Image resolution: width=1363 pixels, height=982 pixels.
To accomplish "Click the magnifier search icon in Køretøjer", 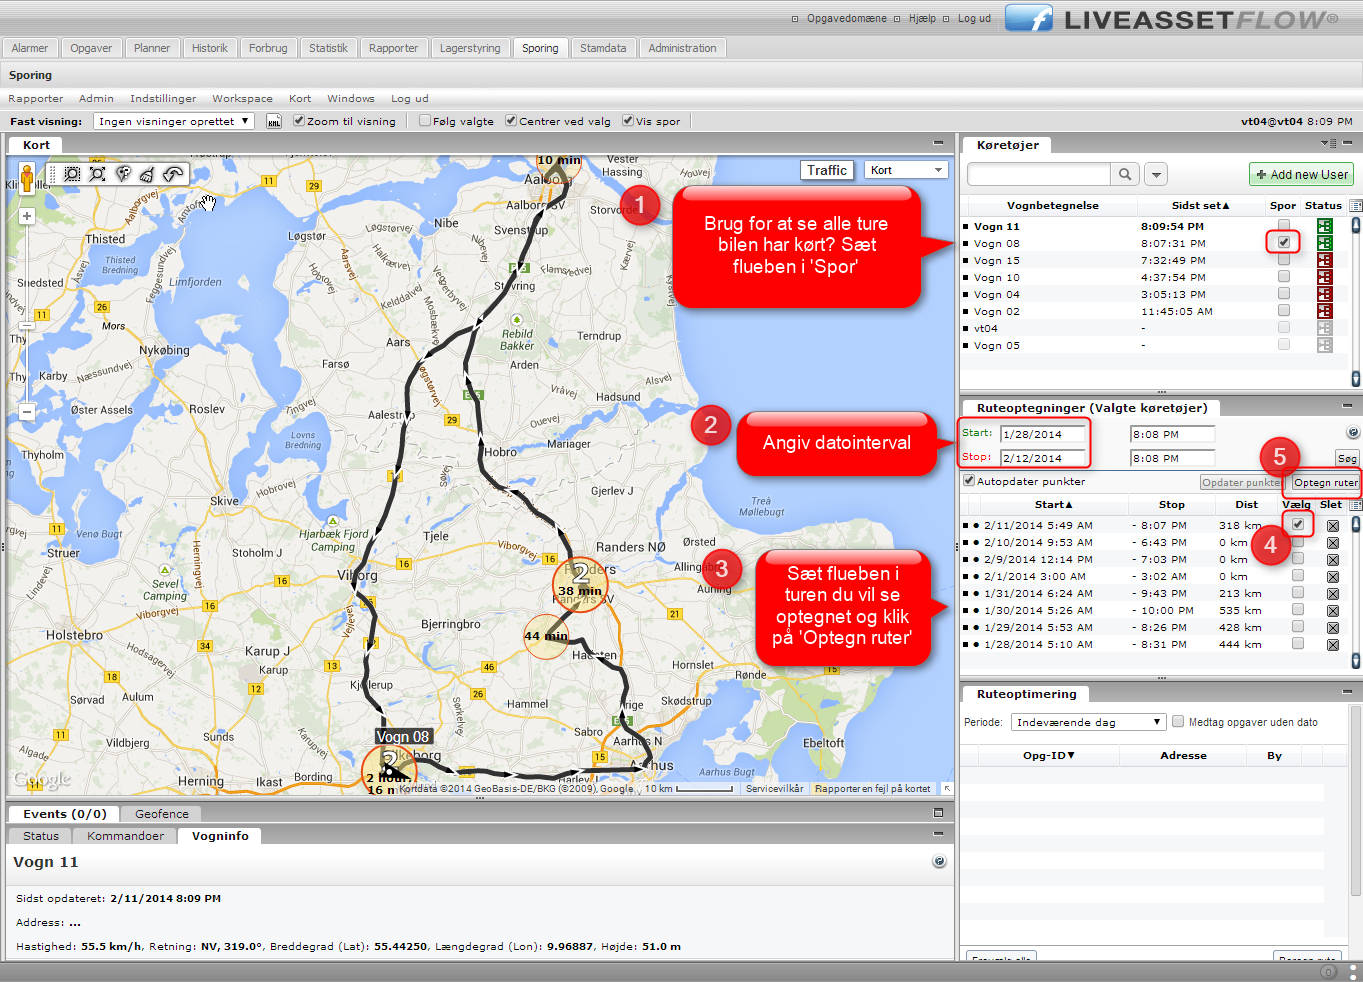I will (1125, 174).
